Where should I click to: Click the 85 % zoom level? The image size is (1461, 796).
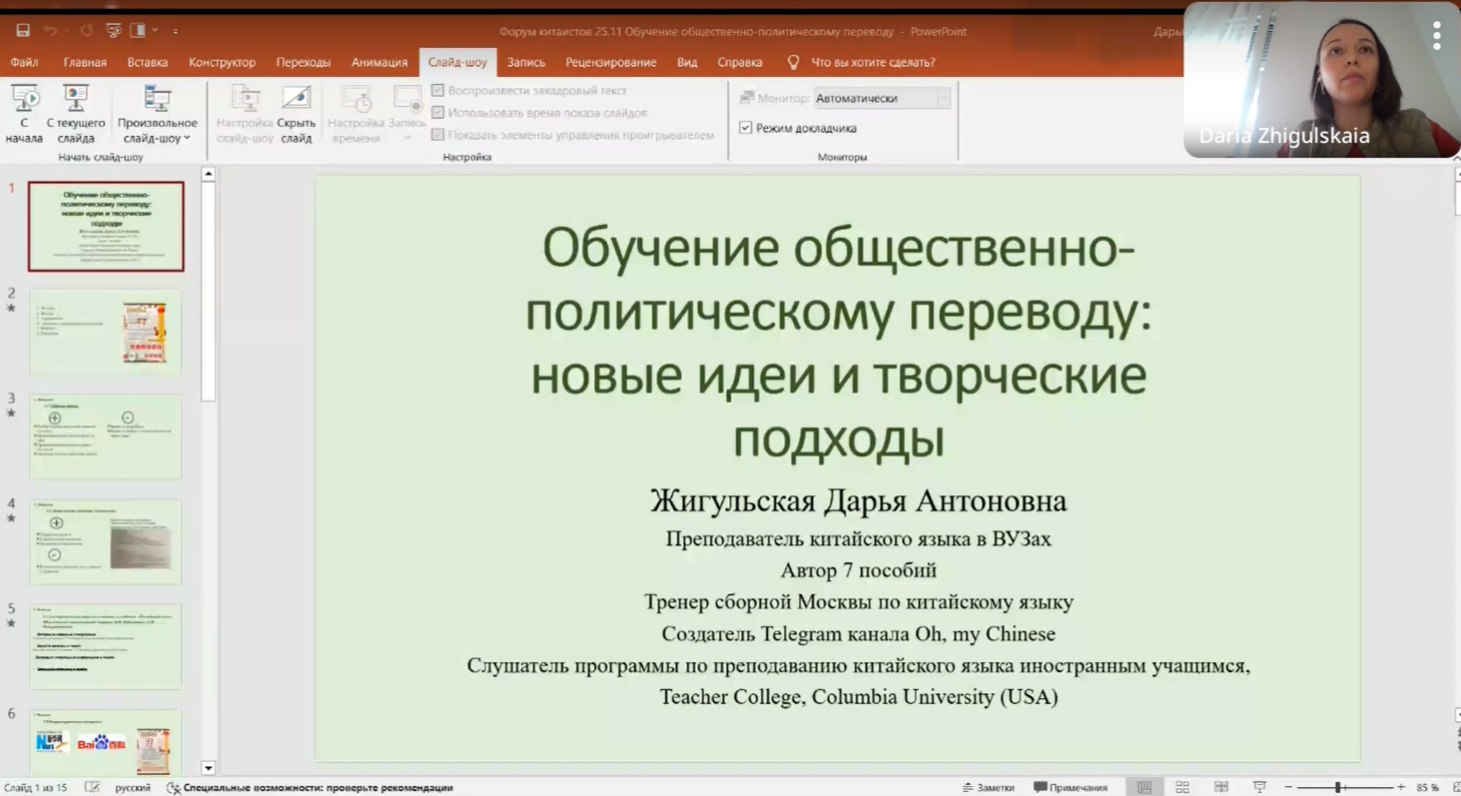[1428, 788]
